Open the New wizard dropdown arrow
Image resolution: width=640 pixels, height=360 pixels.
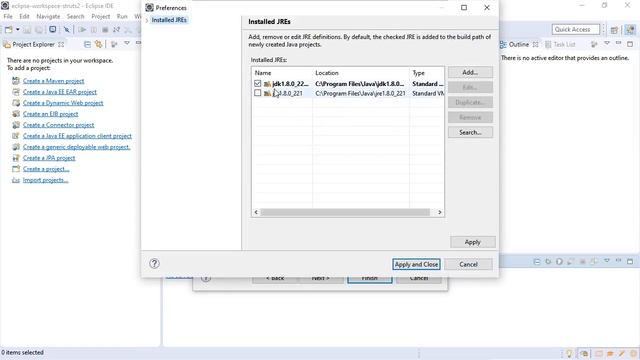coord(18,30)
